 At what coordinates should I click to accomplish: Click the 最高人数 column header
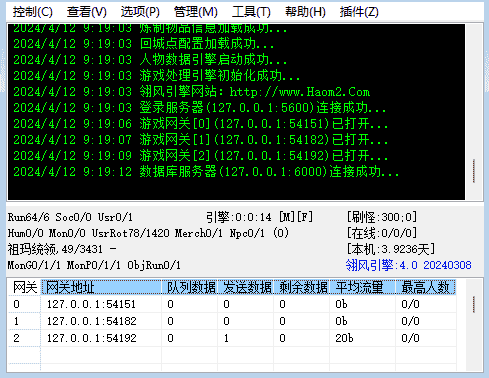click(x=425, y=287)
